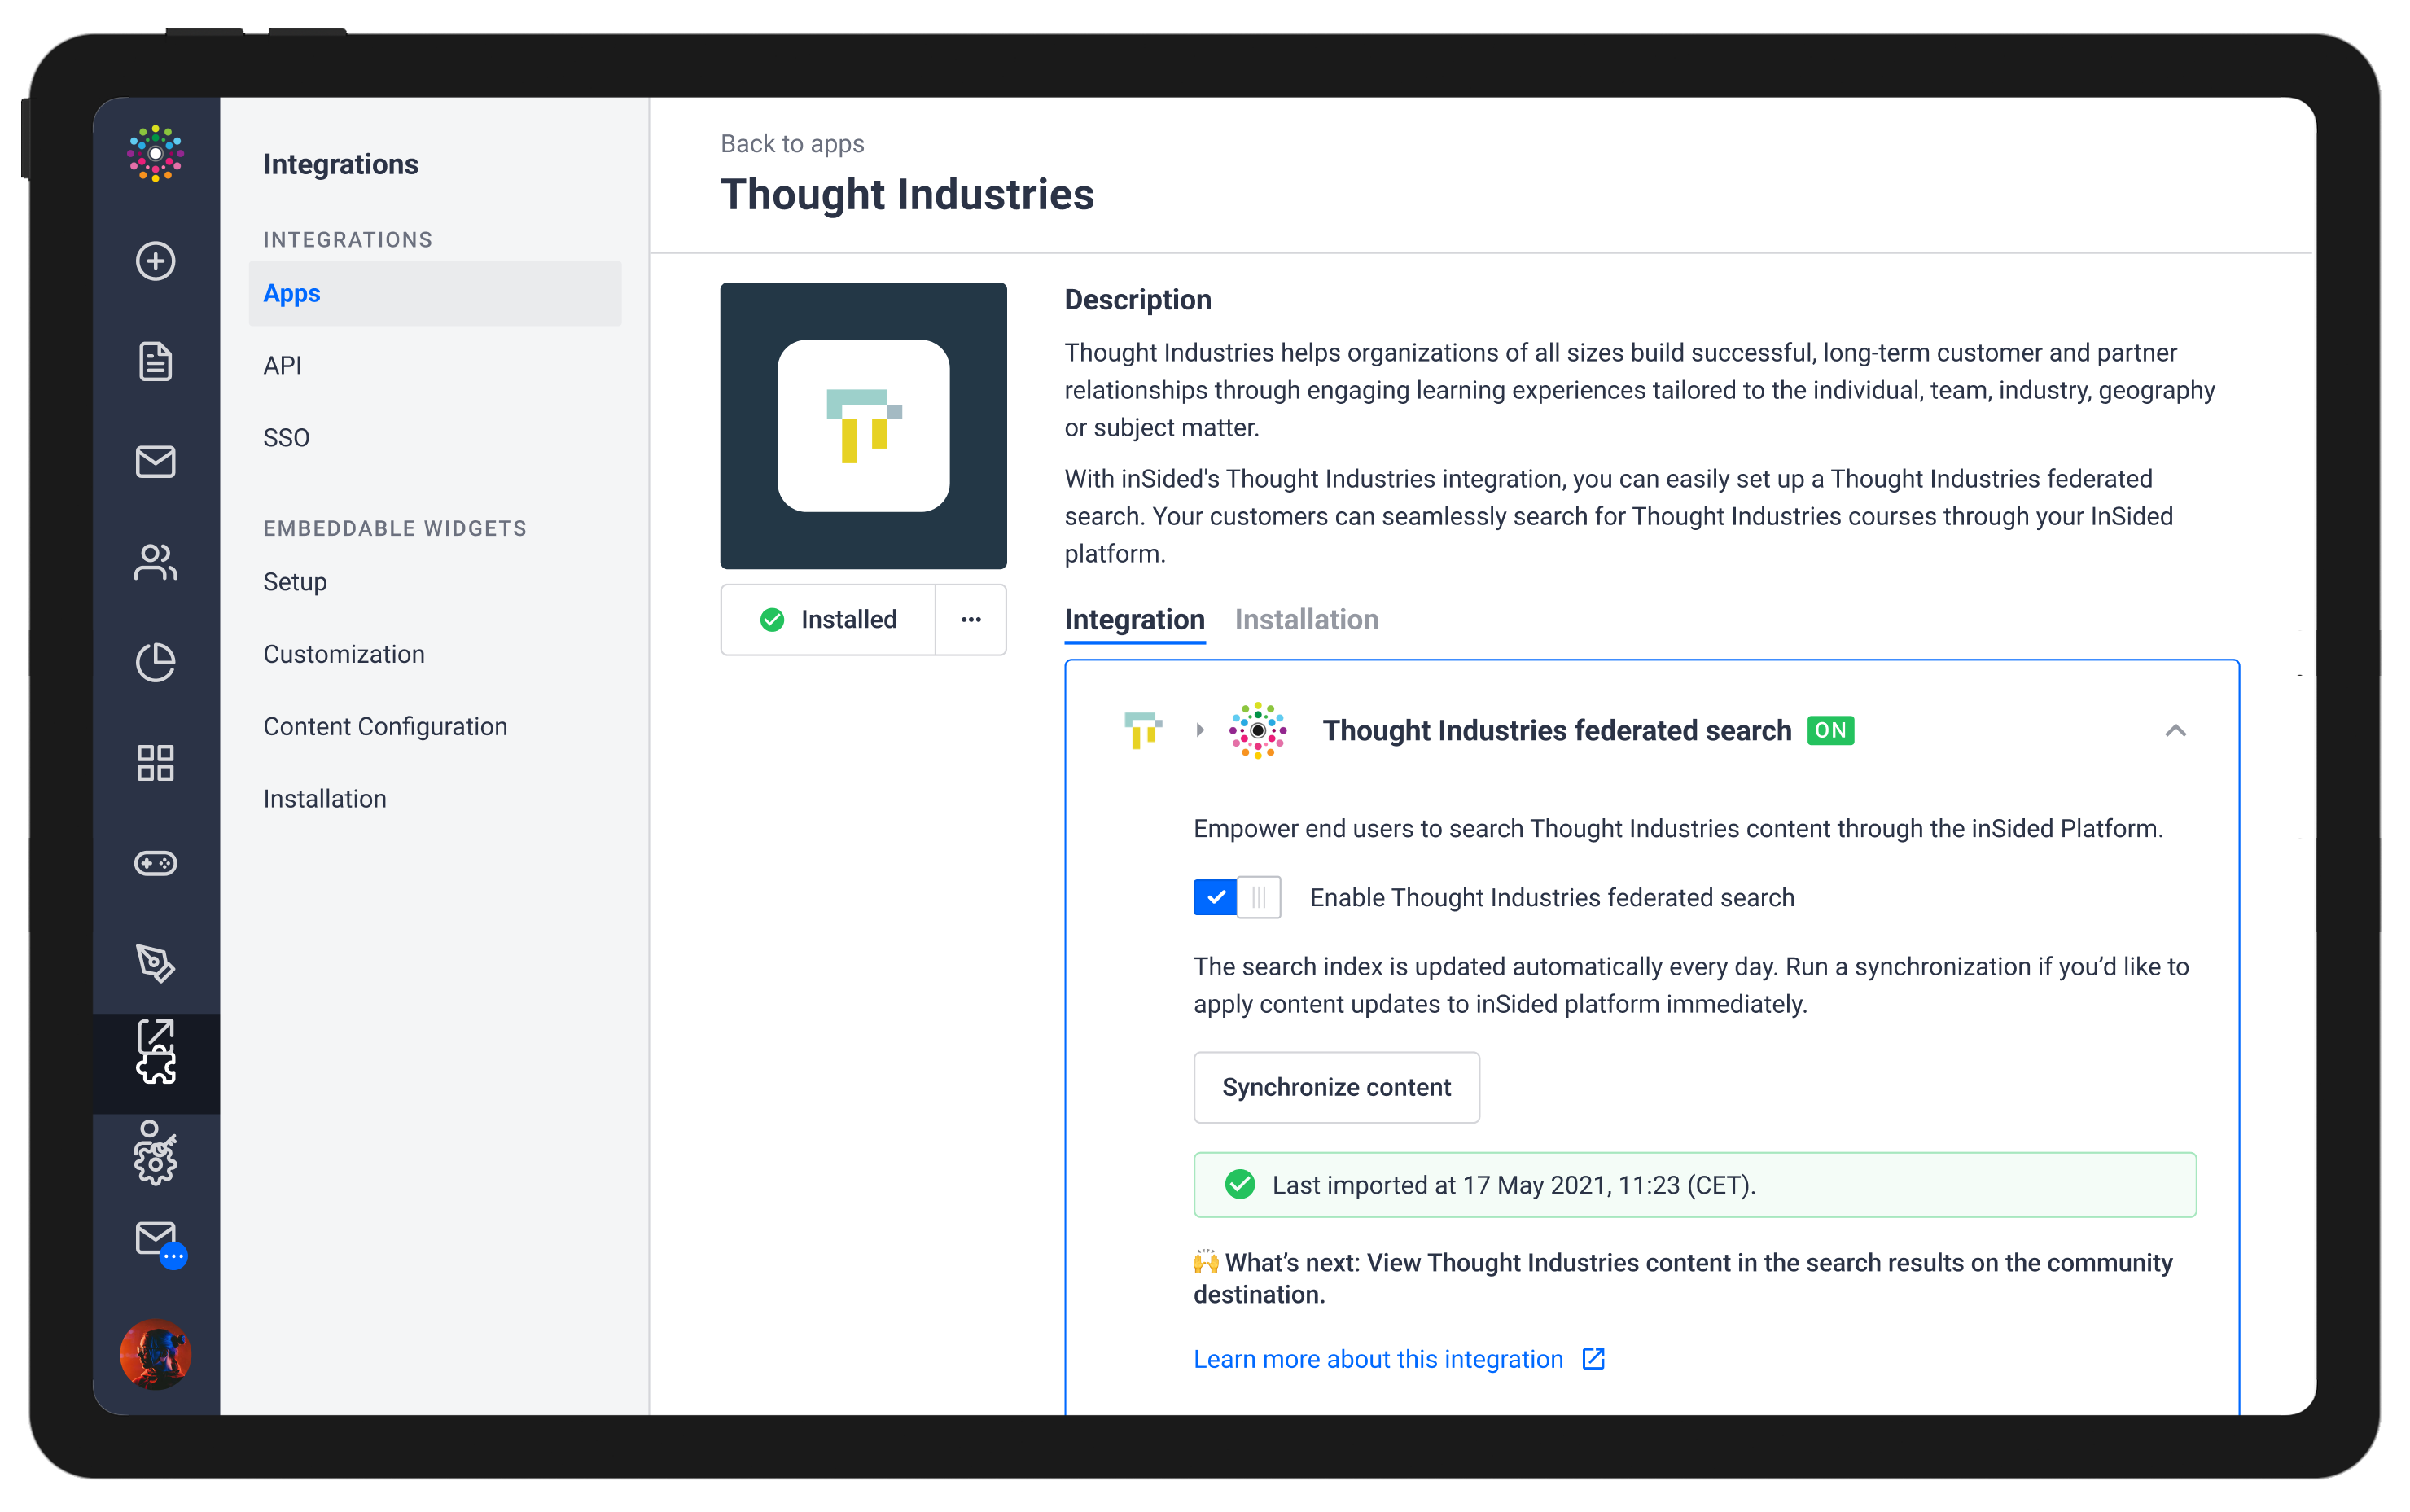Click the INTEGRATIONS section label
2410x1512 pixels.
coord(347,239)
